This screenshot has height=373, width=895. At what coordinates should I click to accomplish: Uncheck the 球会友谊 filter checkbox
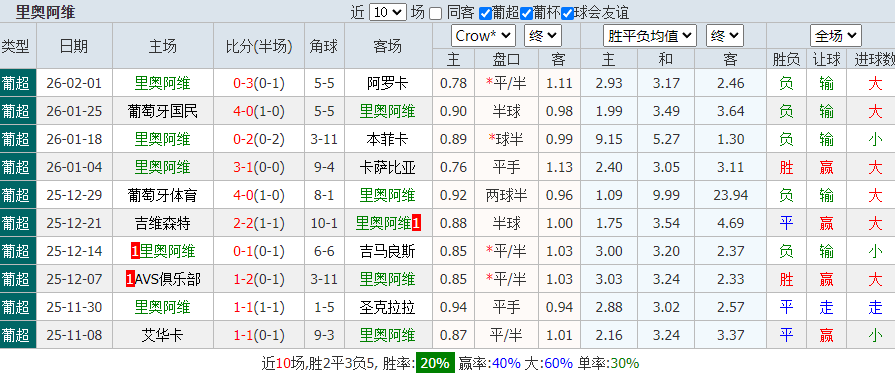coord(567,13)
